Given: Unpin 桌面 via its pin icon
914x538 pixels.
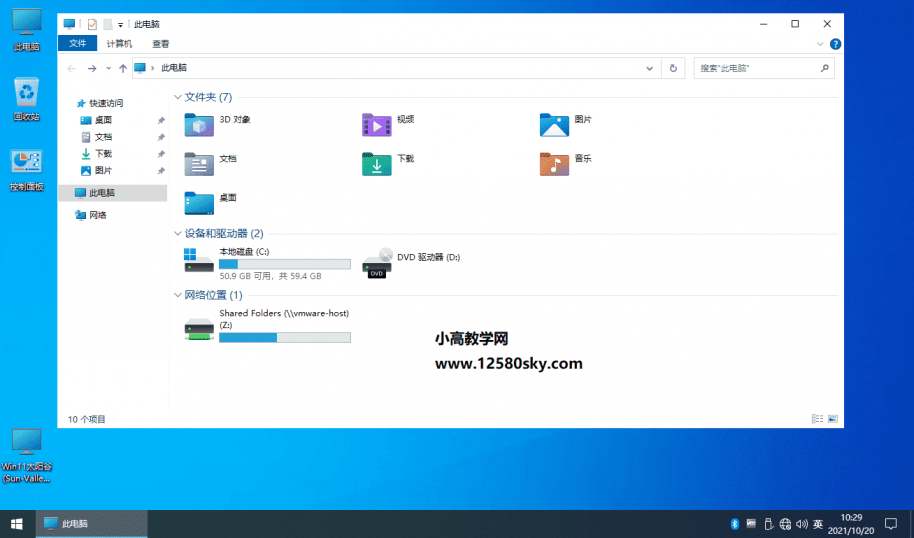Looking at the screenshot, I should (161, 121).
